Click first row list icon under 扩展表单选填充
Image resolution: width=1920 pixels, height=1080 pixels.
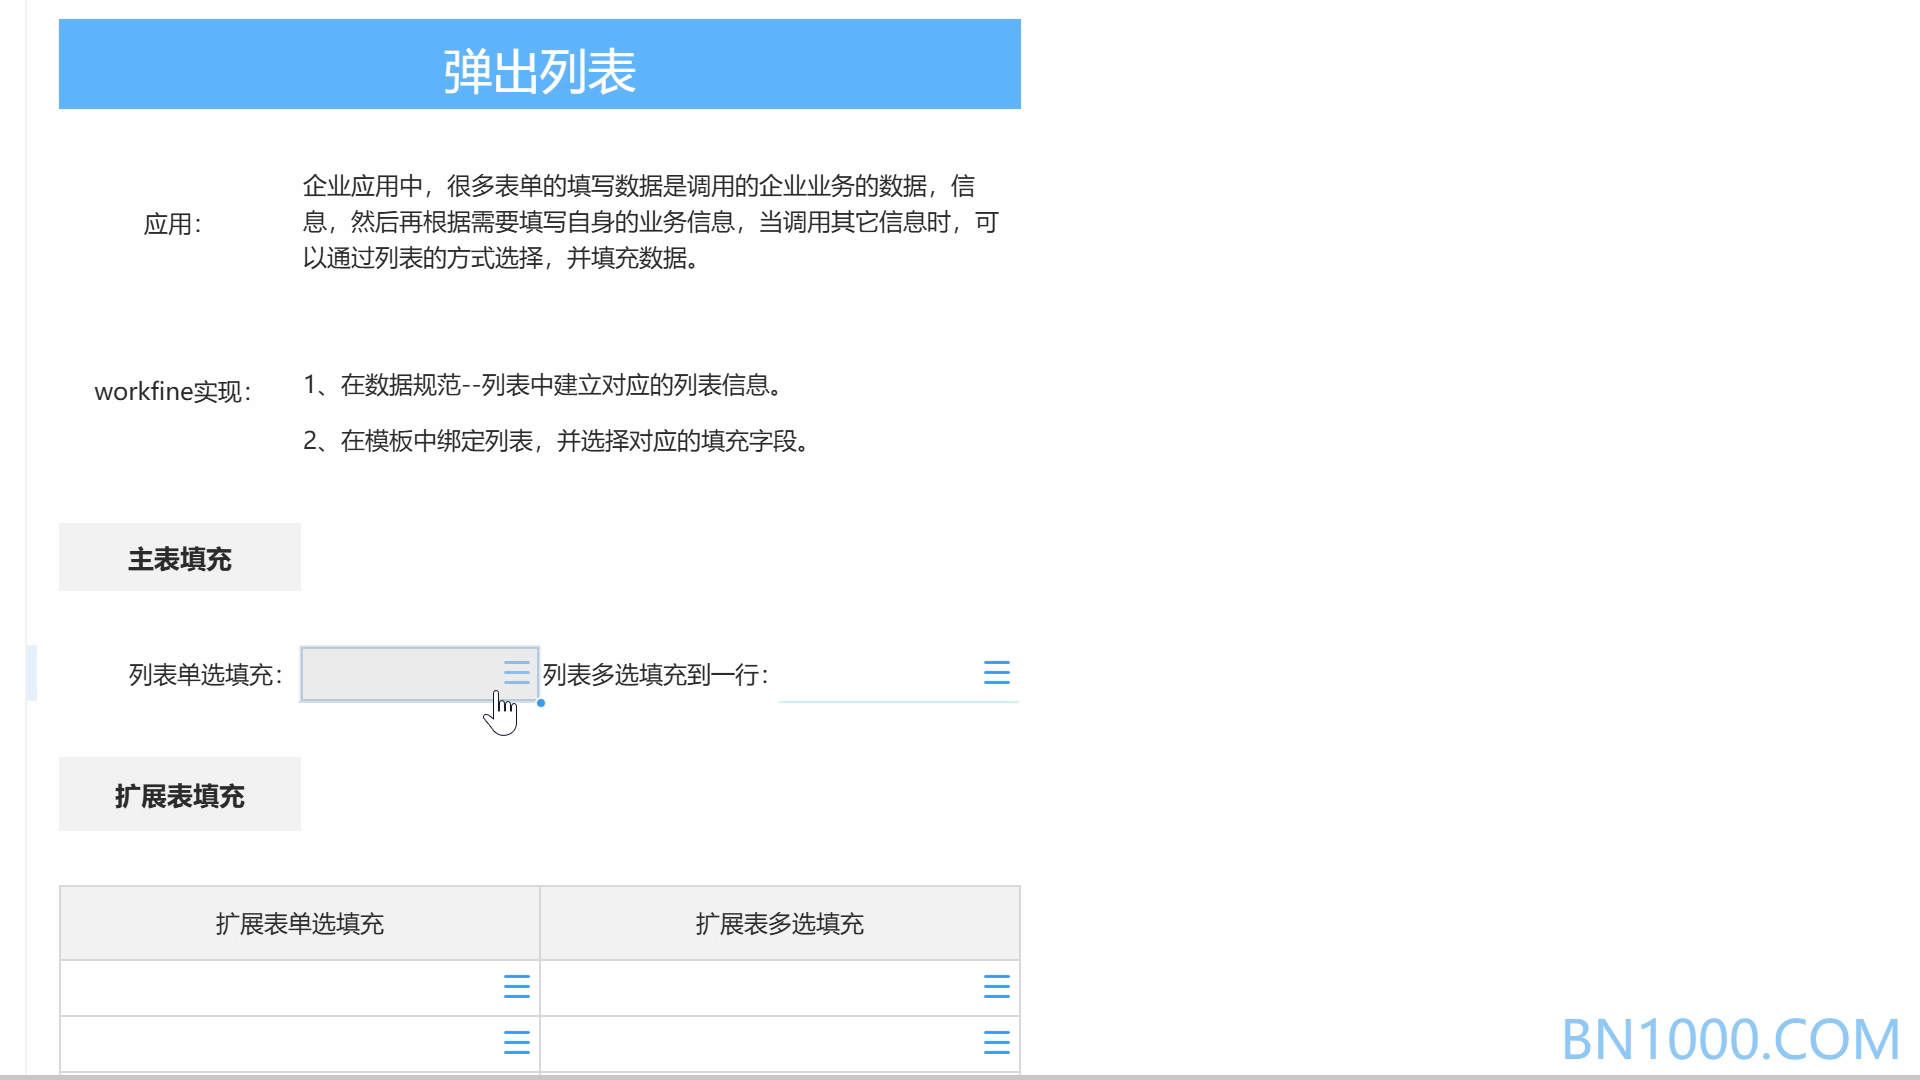click(x=516, y=987)
